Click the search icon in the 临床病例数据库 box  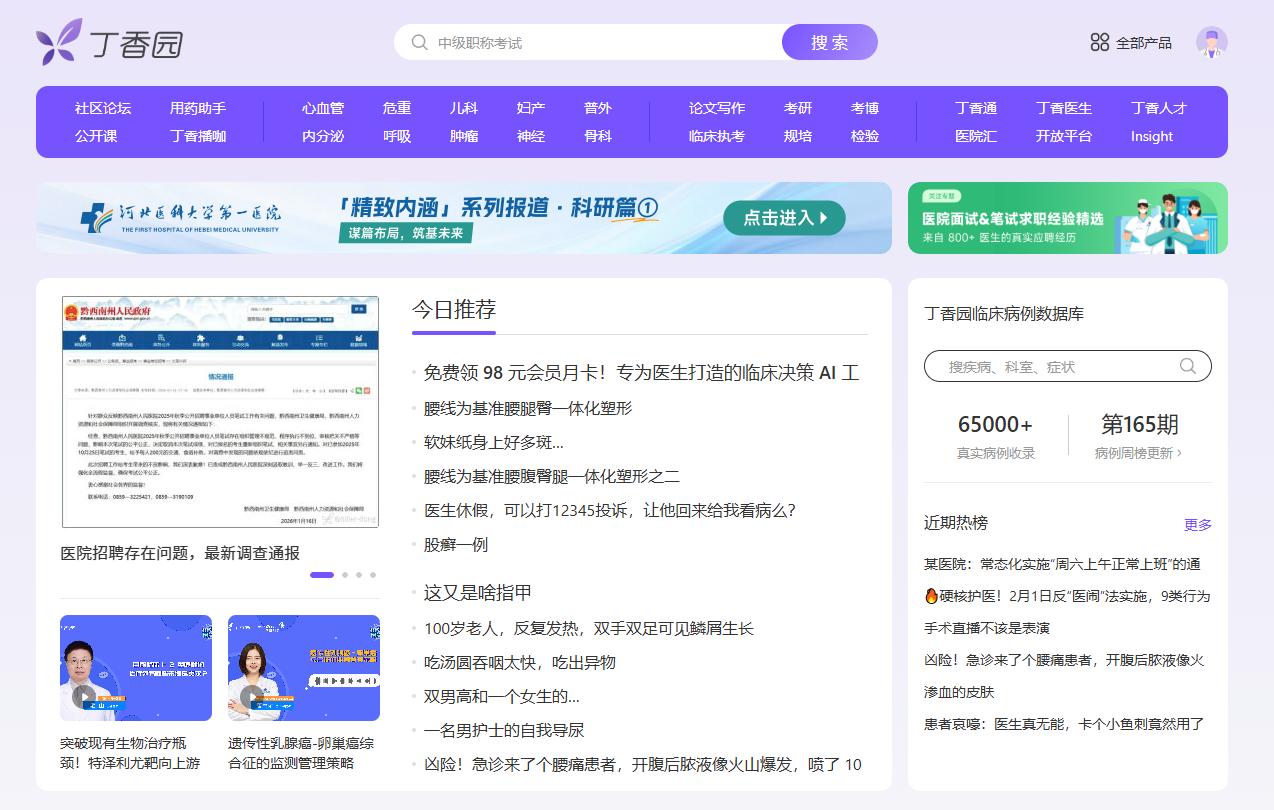click(1187, 366)
